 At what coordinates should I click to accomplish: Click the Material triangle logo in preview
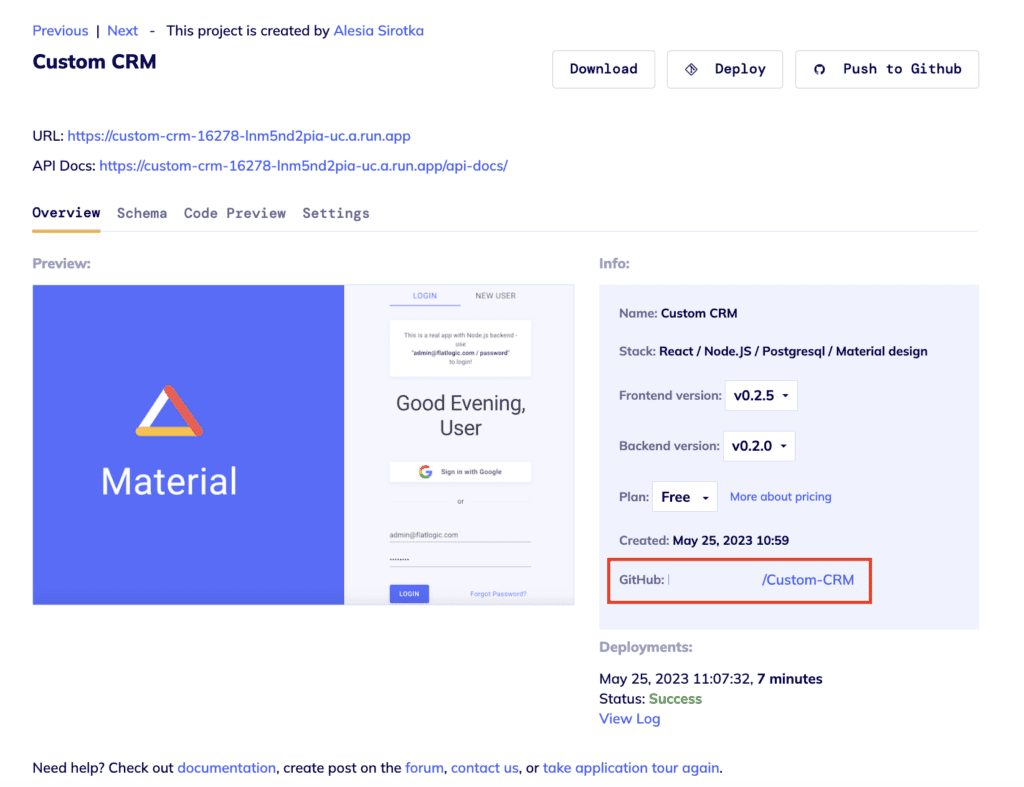tap(169, 411)
